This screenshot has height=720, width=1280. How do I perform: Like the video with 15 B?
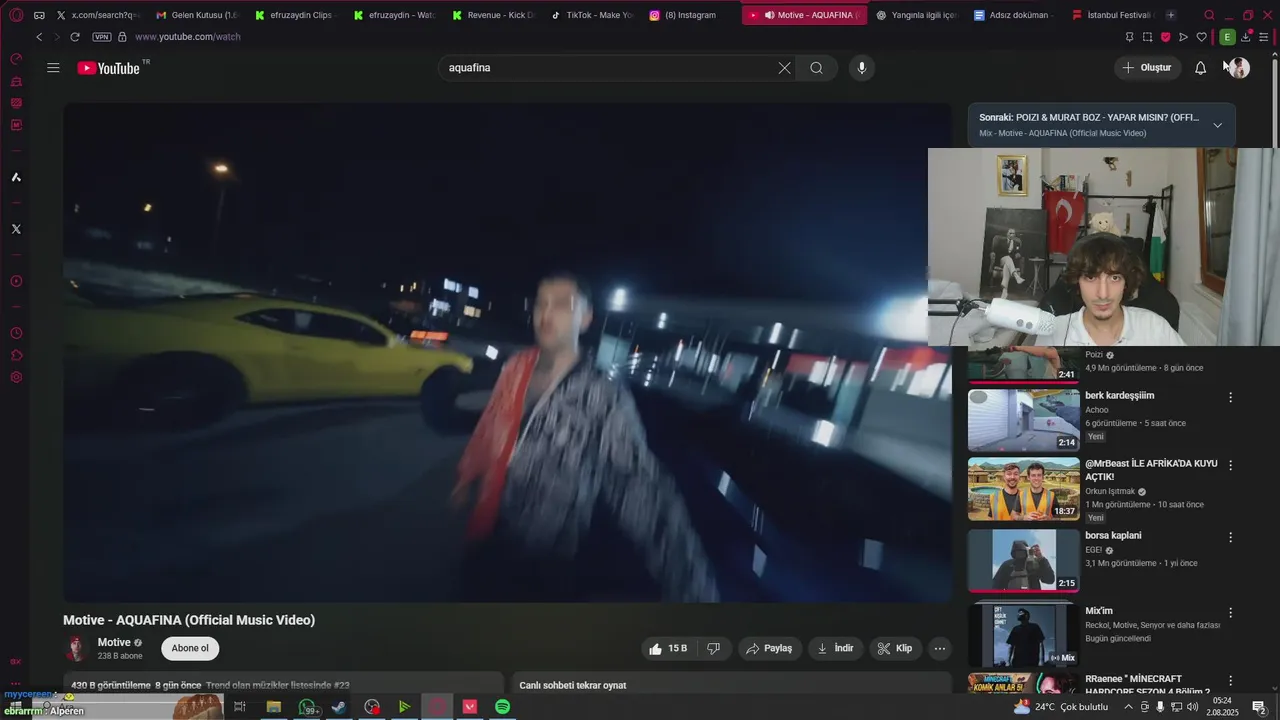point(668,648)
